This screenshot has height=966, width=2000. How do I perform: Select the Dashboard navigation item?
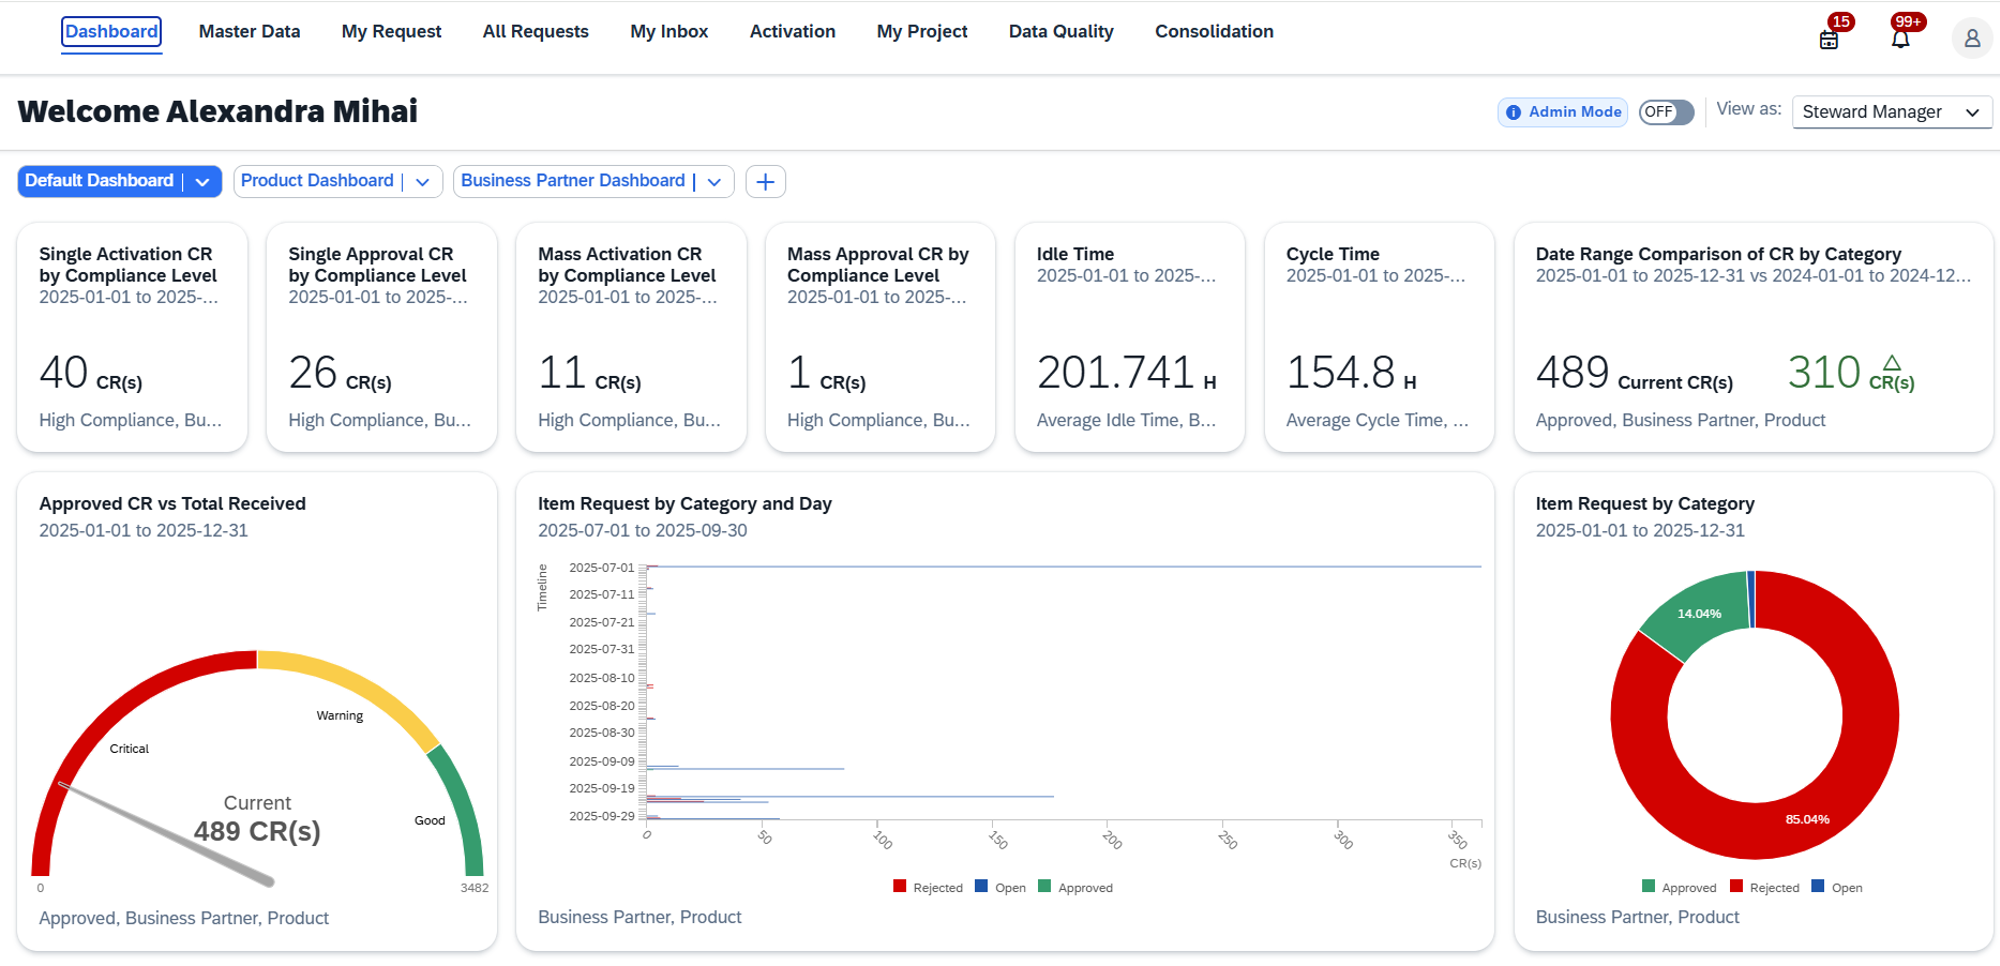[111, 31]
